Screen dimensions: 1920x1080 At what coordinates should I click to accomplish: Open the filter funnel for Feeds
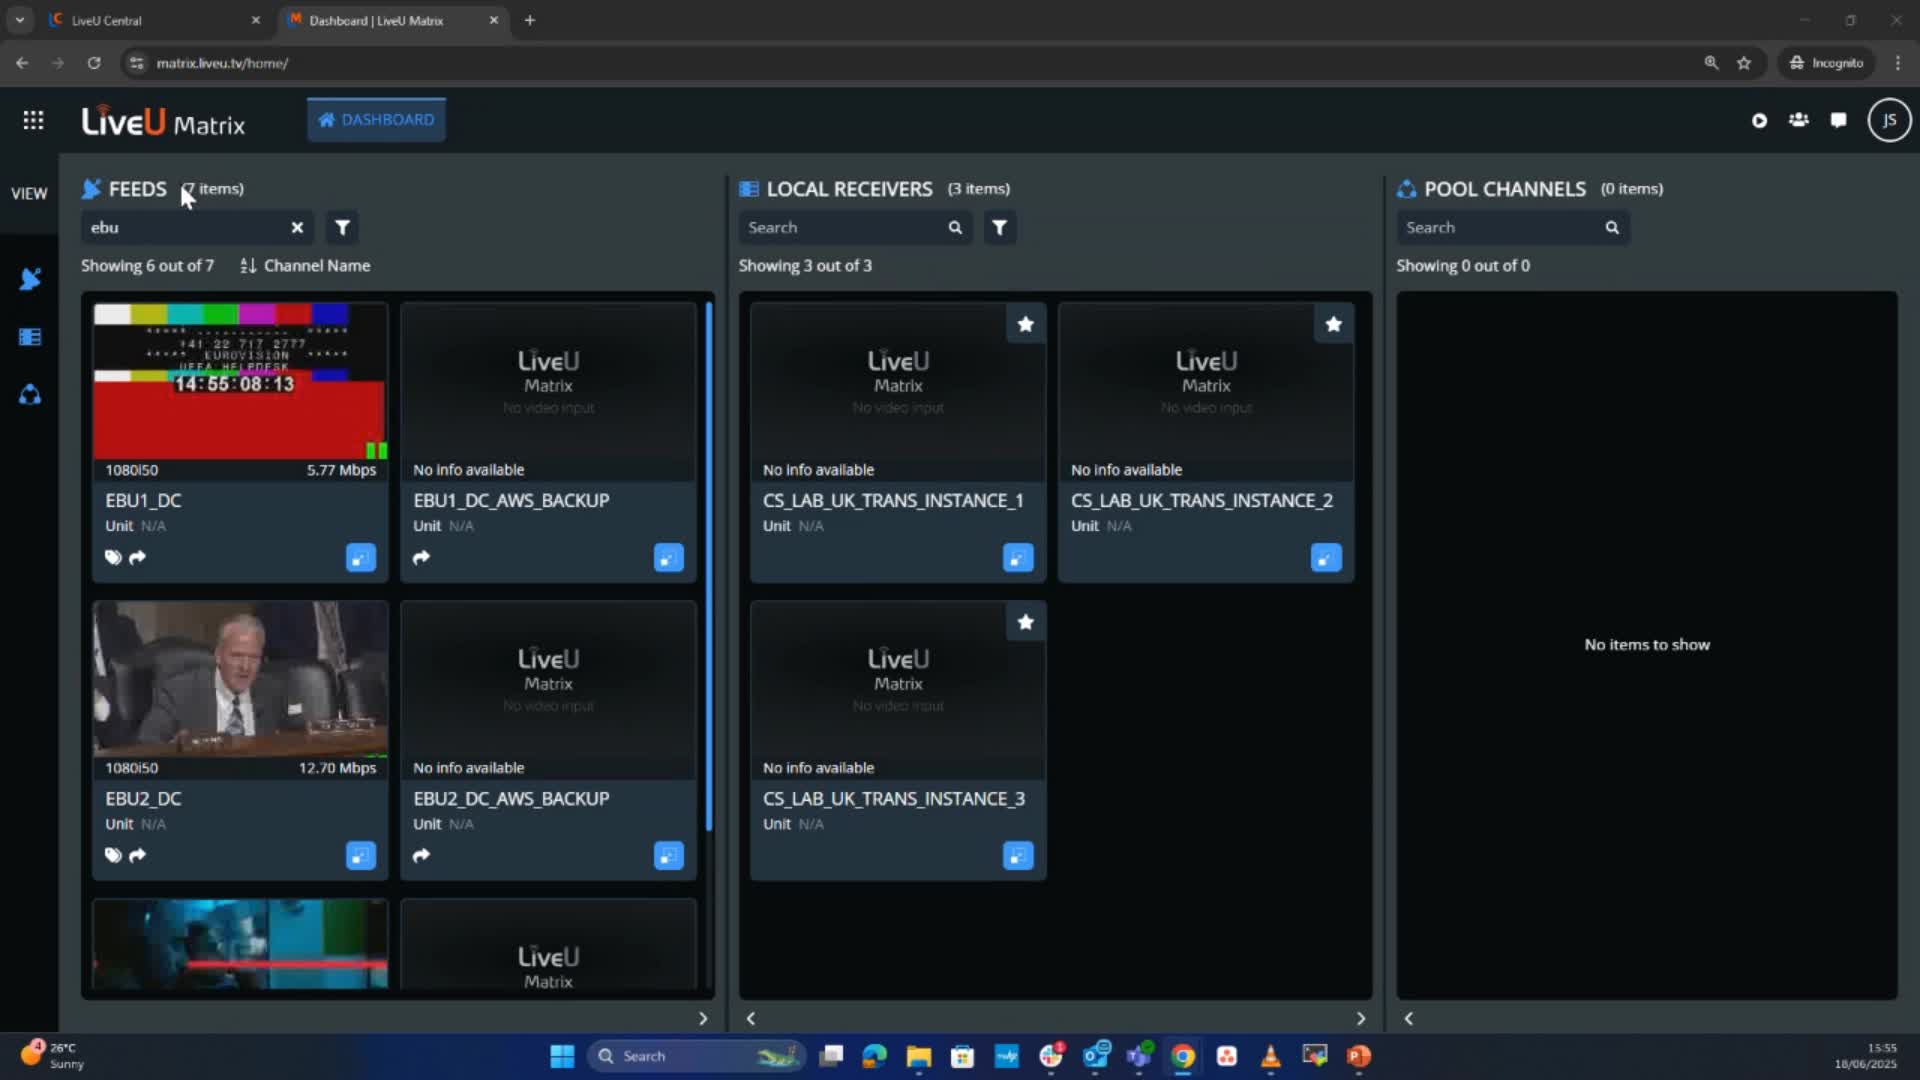(x=342, y=228)
